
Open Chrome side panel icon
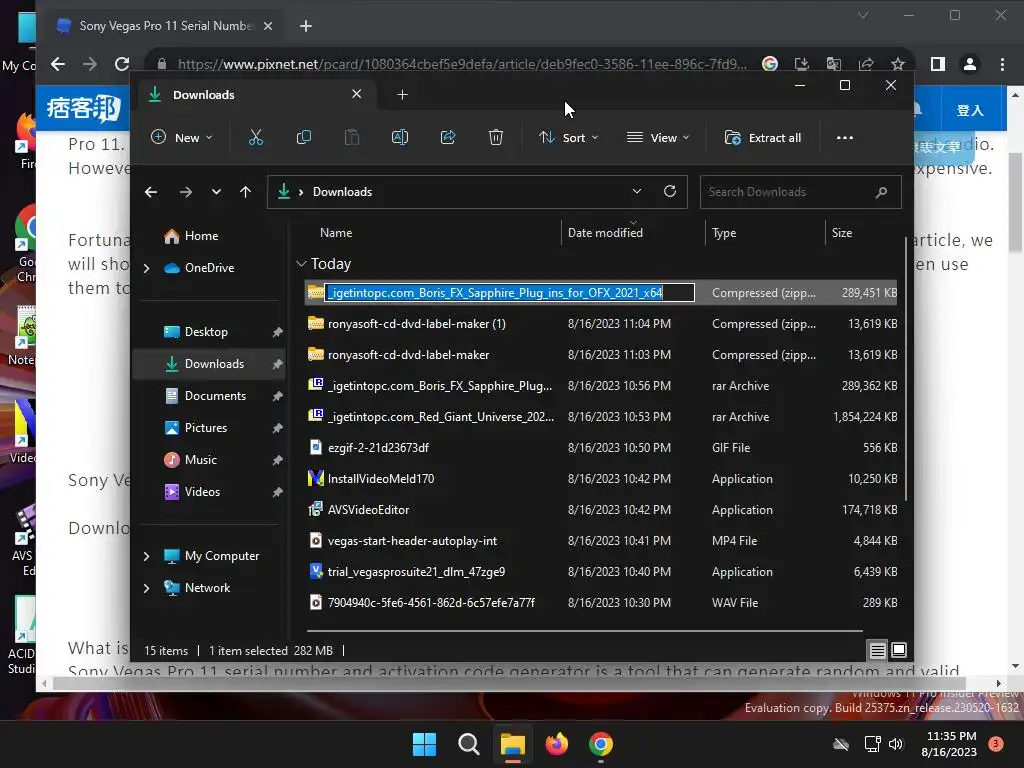click(938, 64)
